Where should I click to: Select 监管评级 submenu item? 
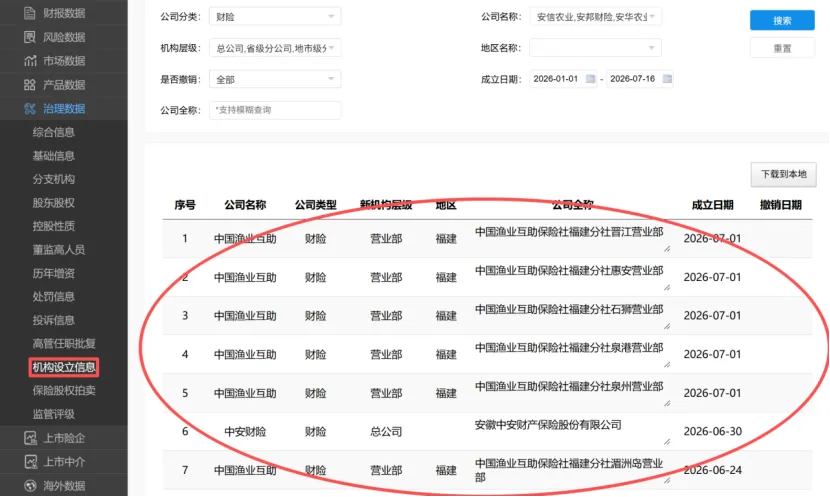tap(53, 414)
